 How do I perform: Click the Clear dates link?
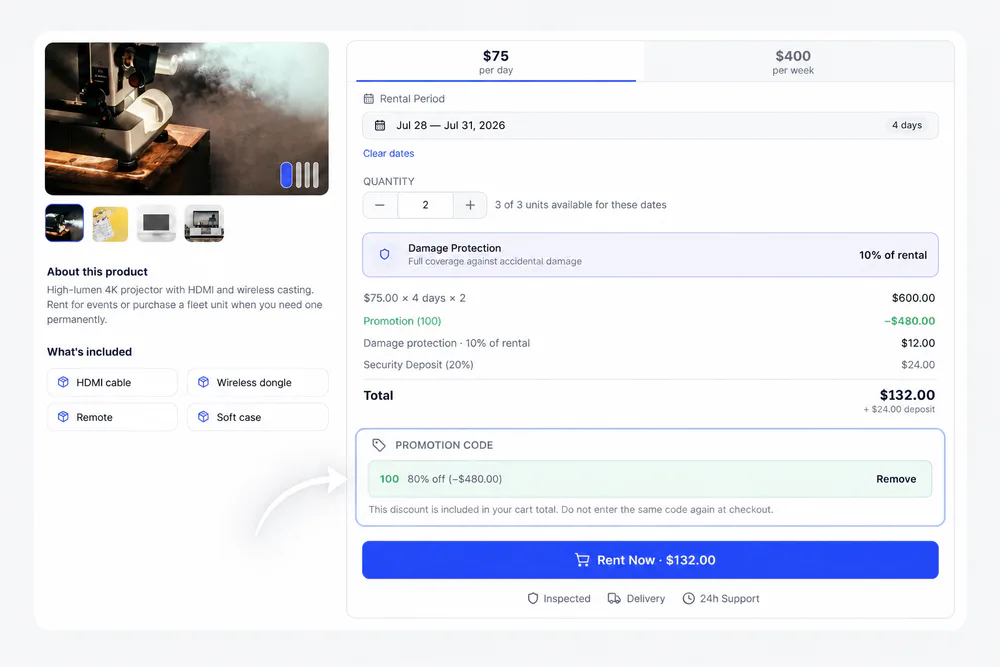tap(388, 154)
